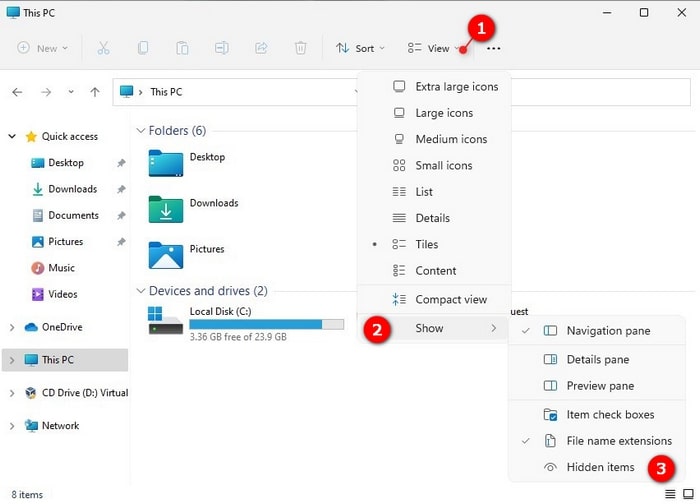Toggle Navigation pane visibility

[x=597, y=331]
